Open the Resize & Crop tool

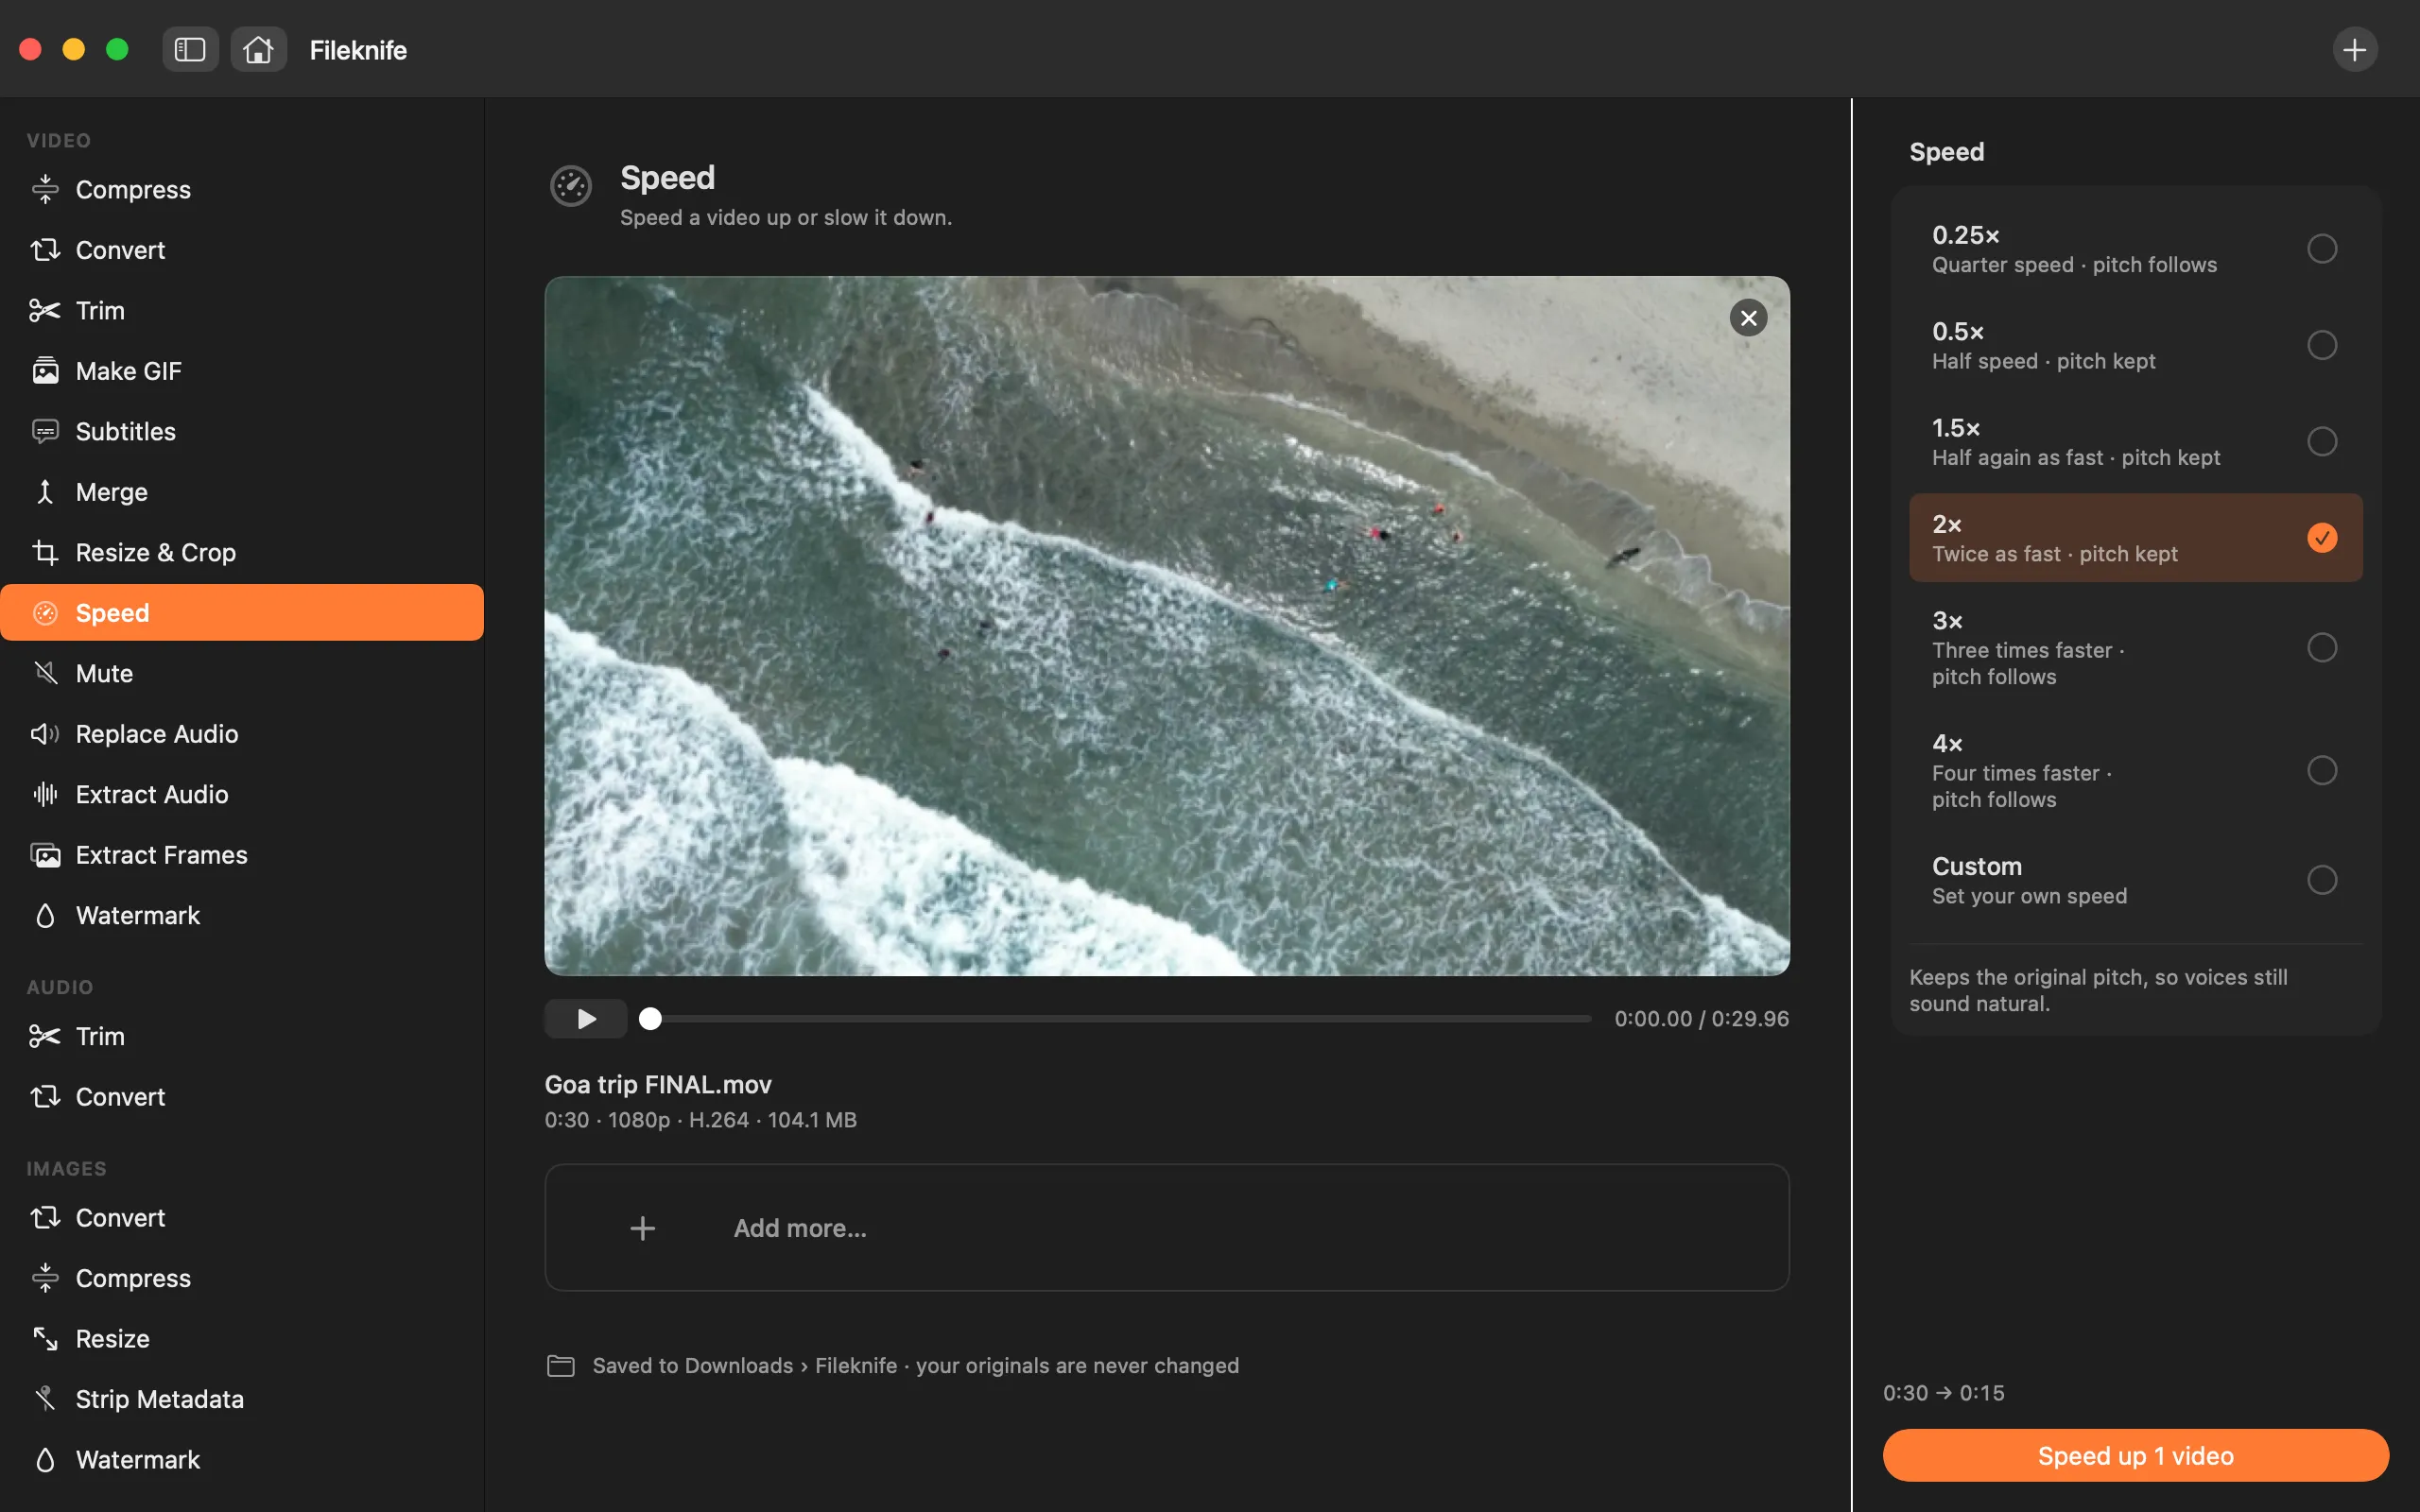point(242,552)
